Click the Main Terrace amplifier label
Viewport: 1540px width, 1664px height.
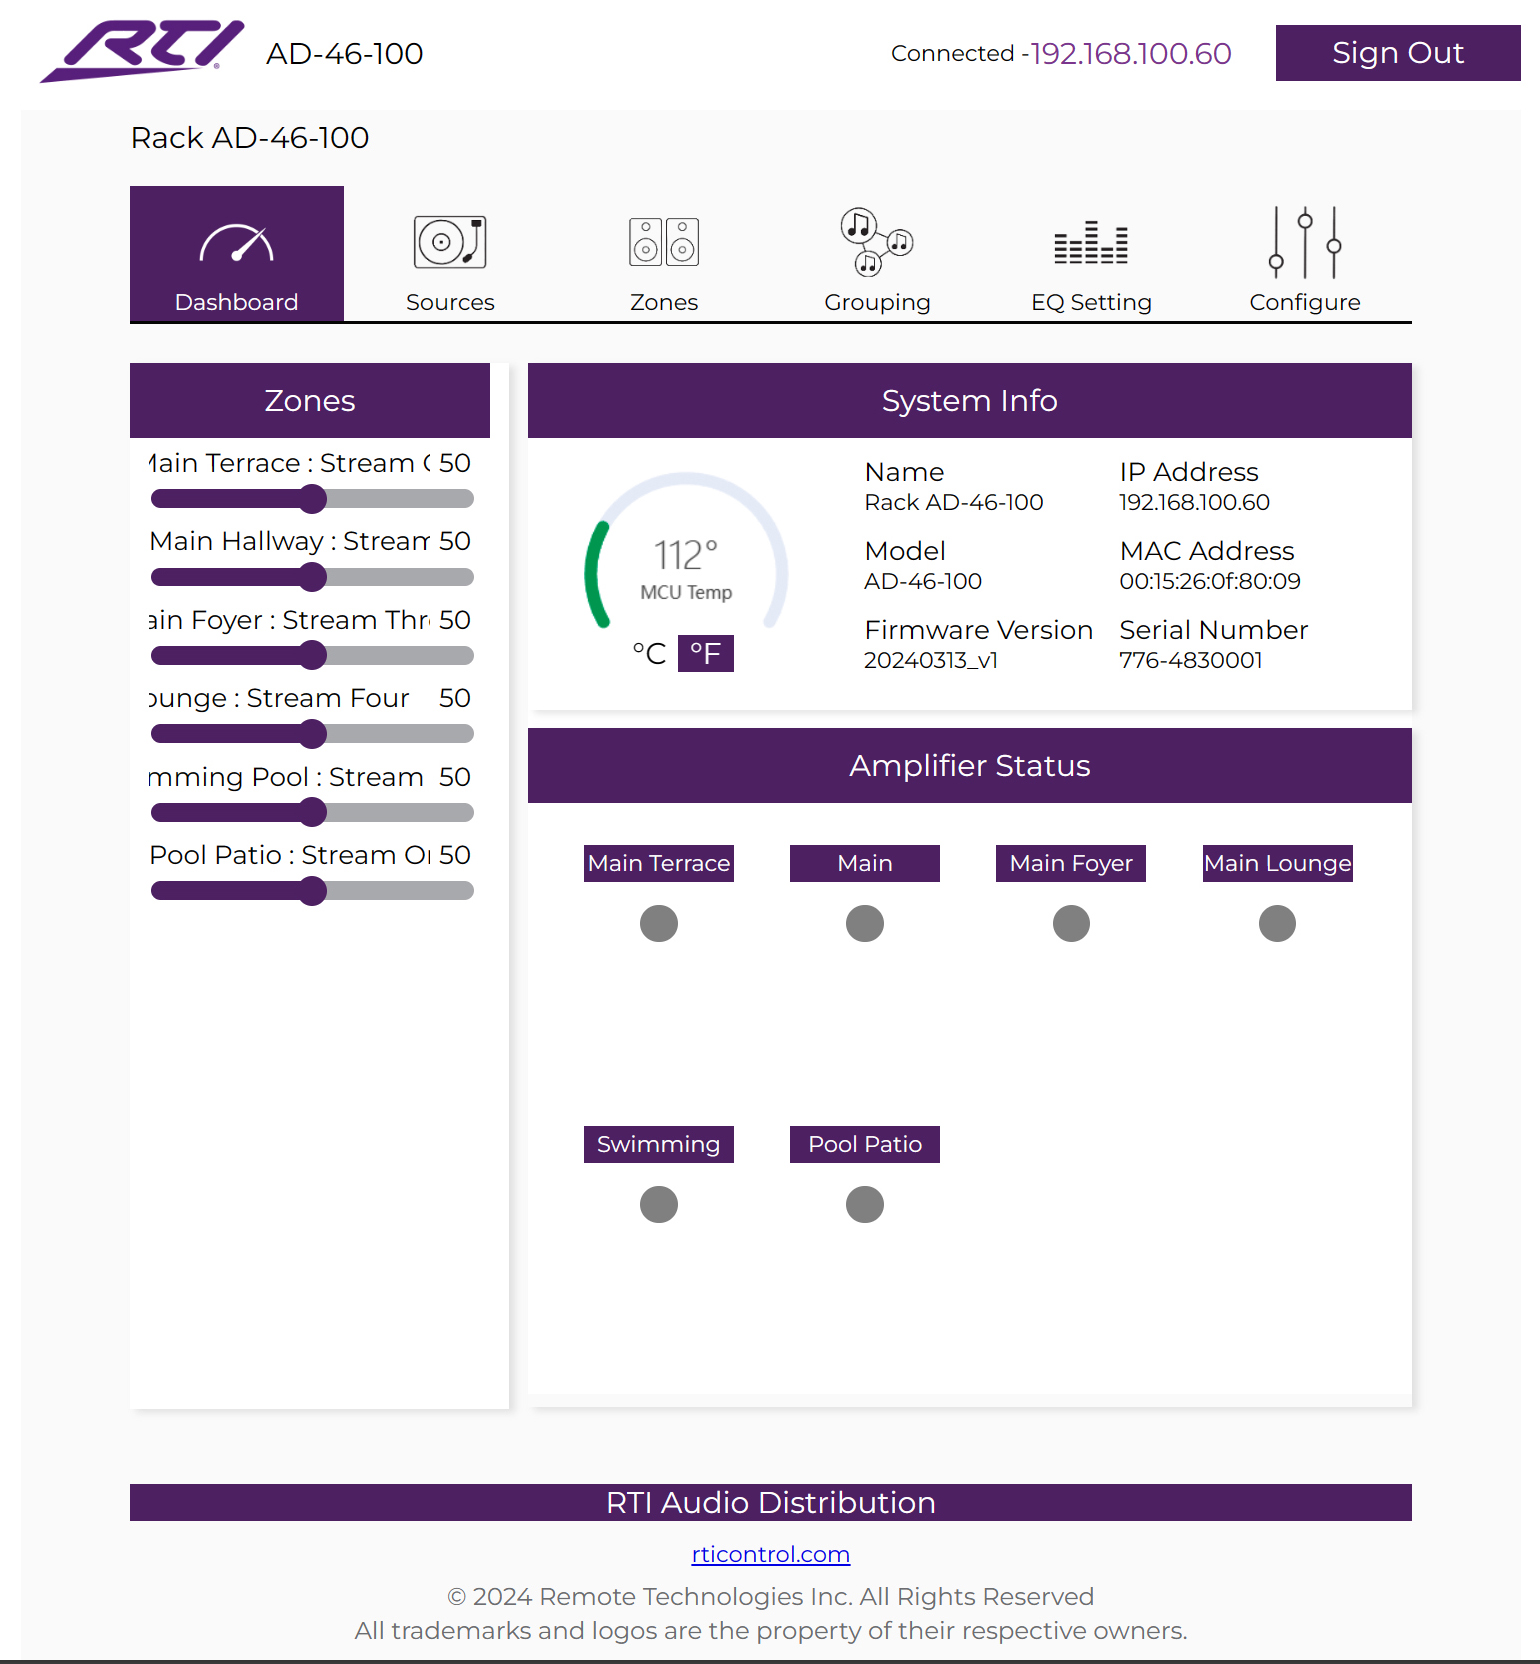659,863
